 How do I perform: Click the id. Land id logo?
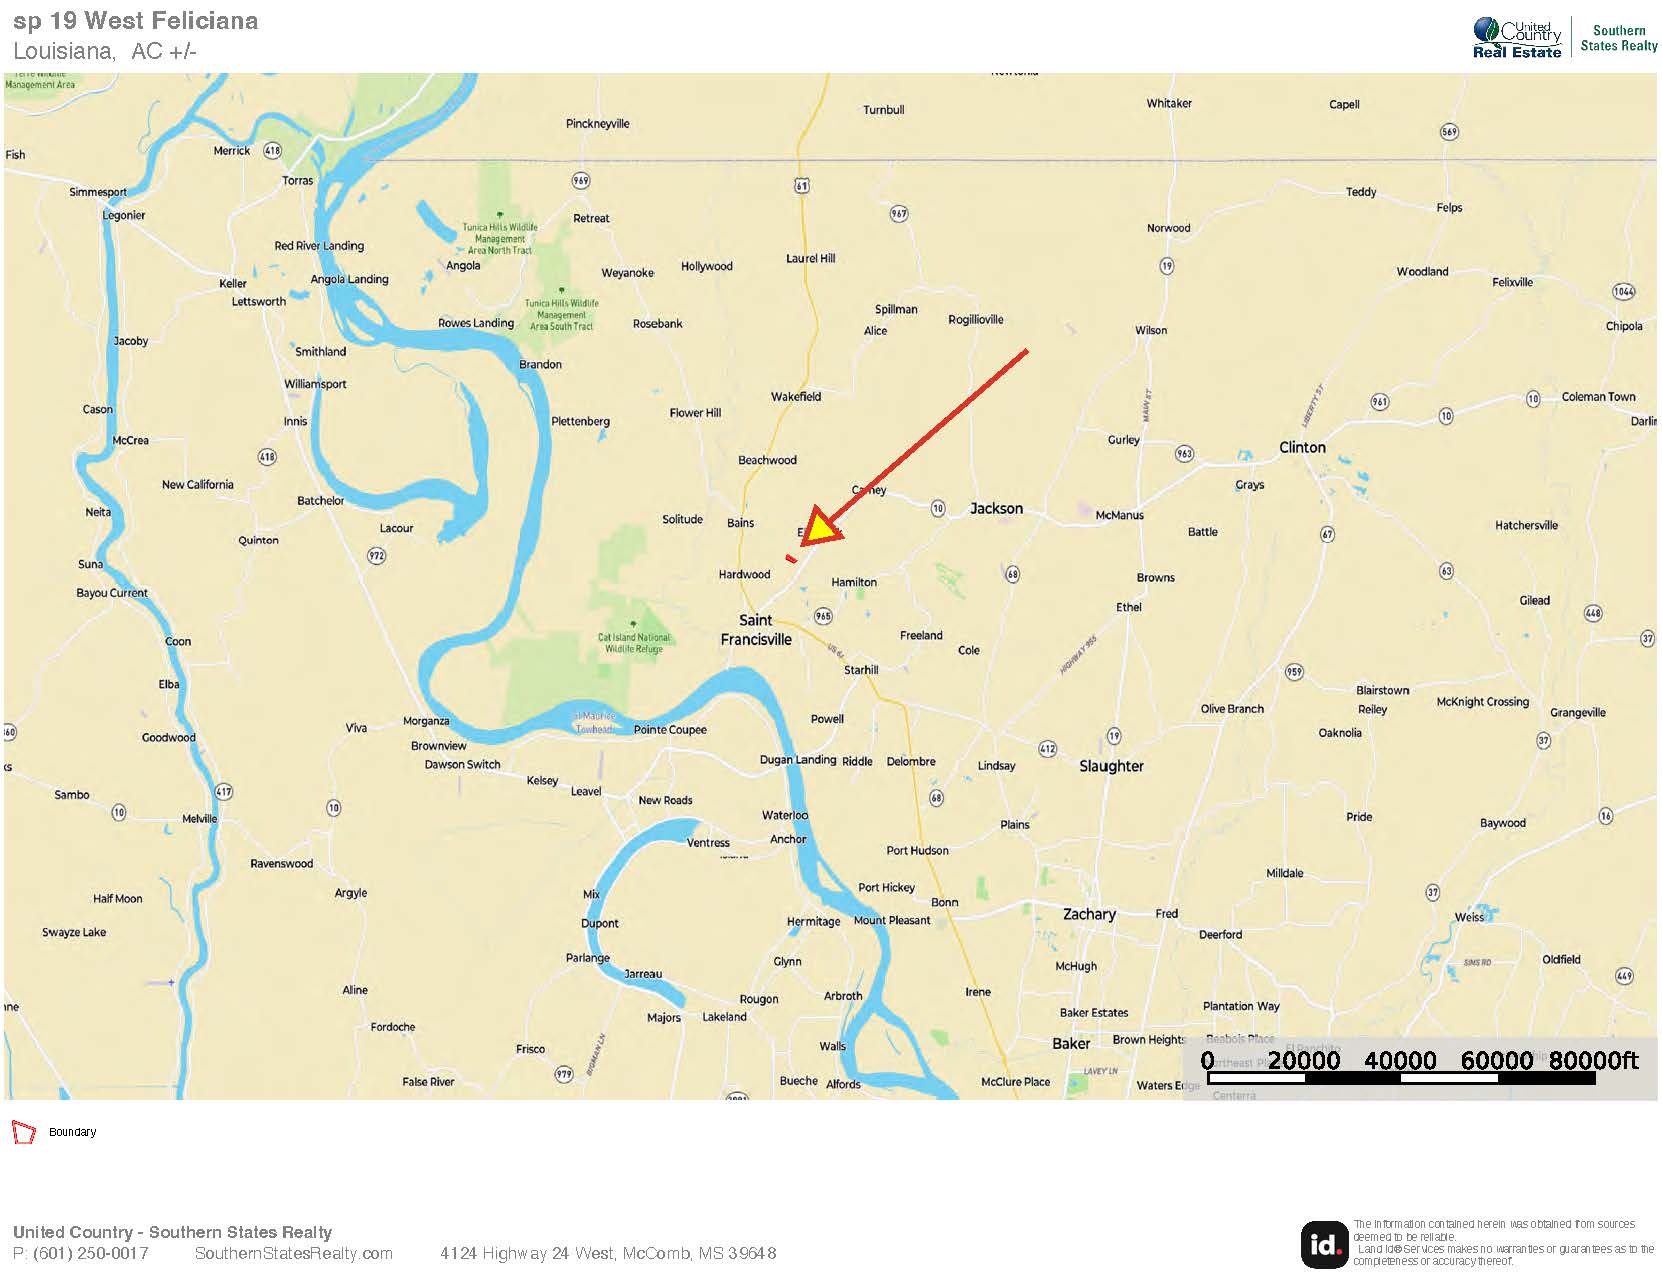pyautogui.click(x=1324, y=1244)
